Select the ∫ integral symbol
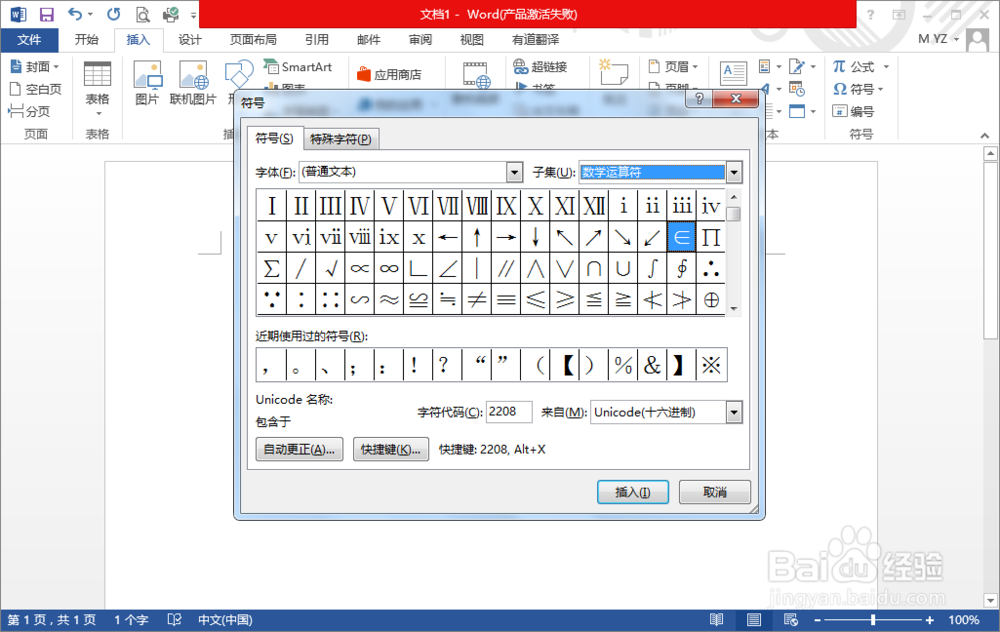 click(x=652, y=268)
